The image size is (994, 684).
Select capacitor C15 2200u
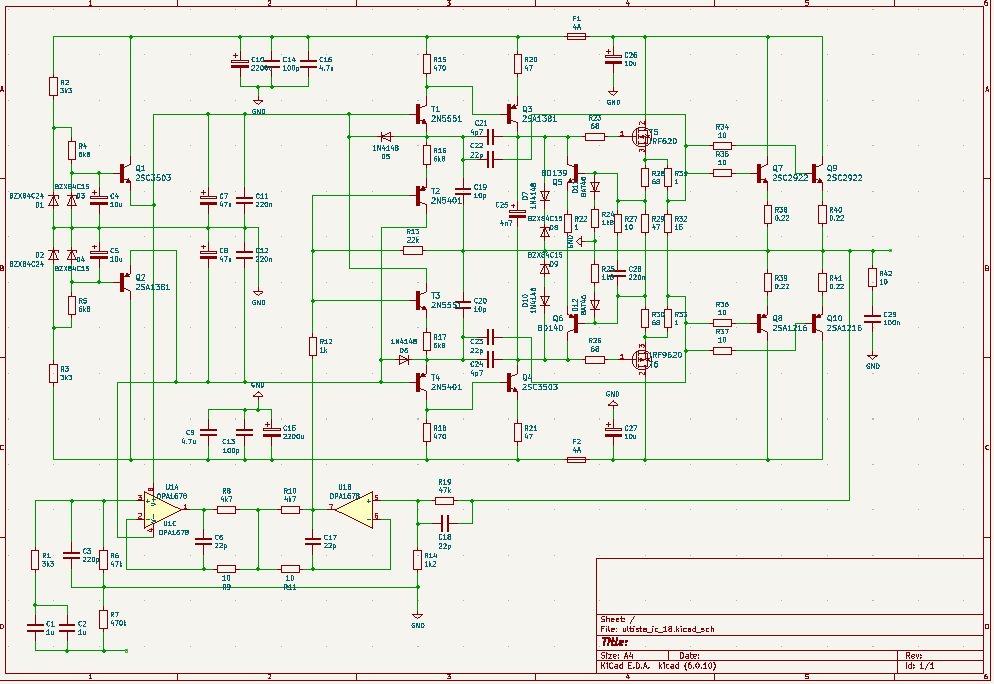click(271, 432)
